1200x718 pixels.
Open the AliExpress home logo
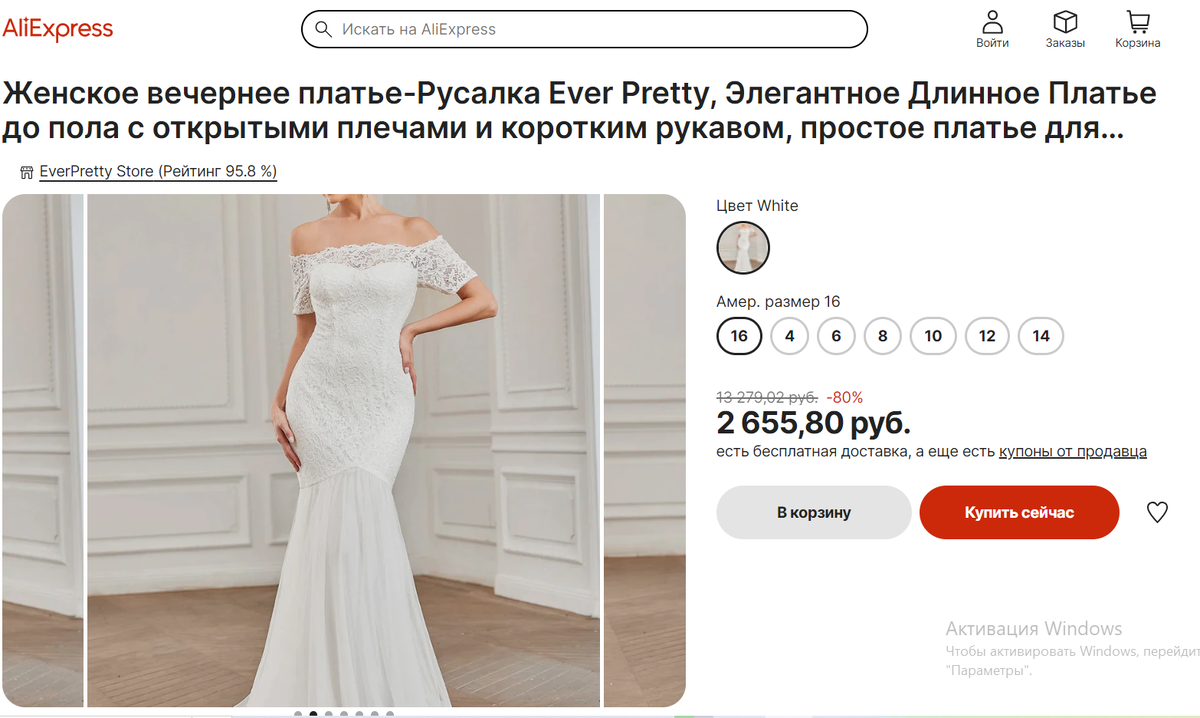(57, 29)
